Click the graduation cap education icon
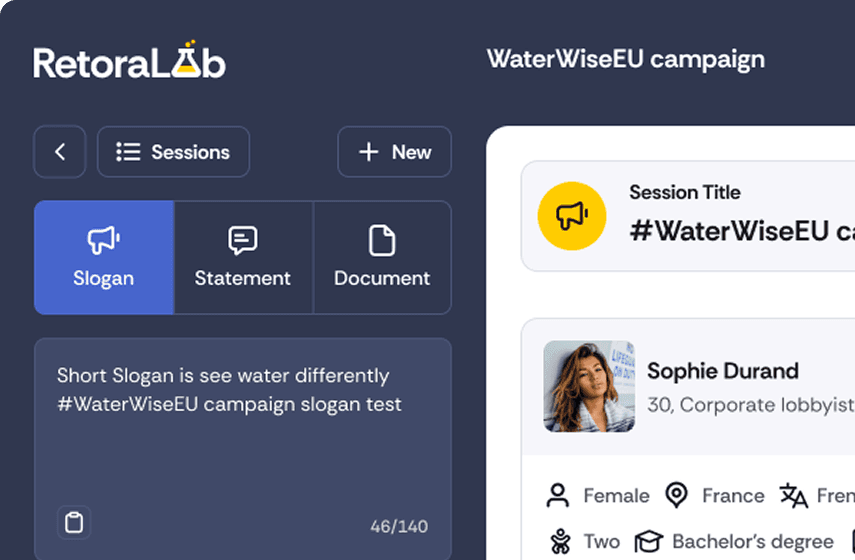Viewport: 855px width, 560px height. coord(649,541)
